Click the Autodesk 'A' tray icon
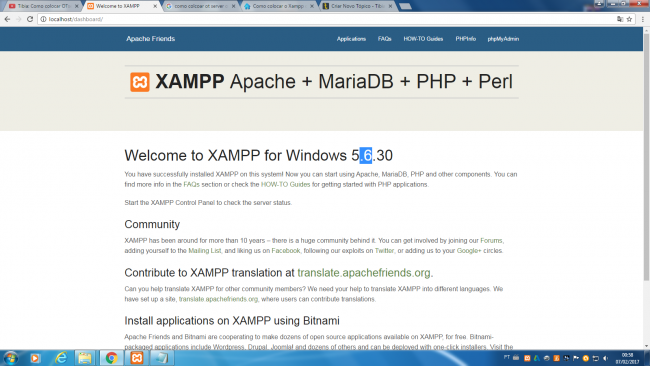Viewport: 650px width, 366px height. pos(536,358)
